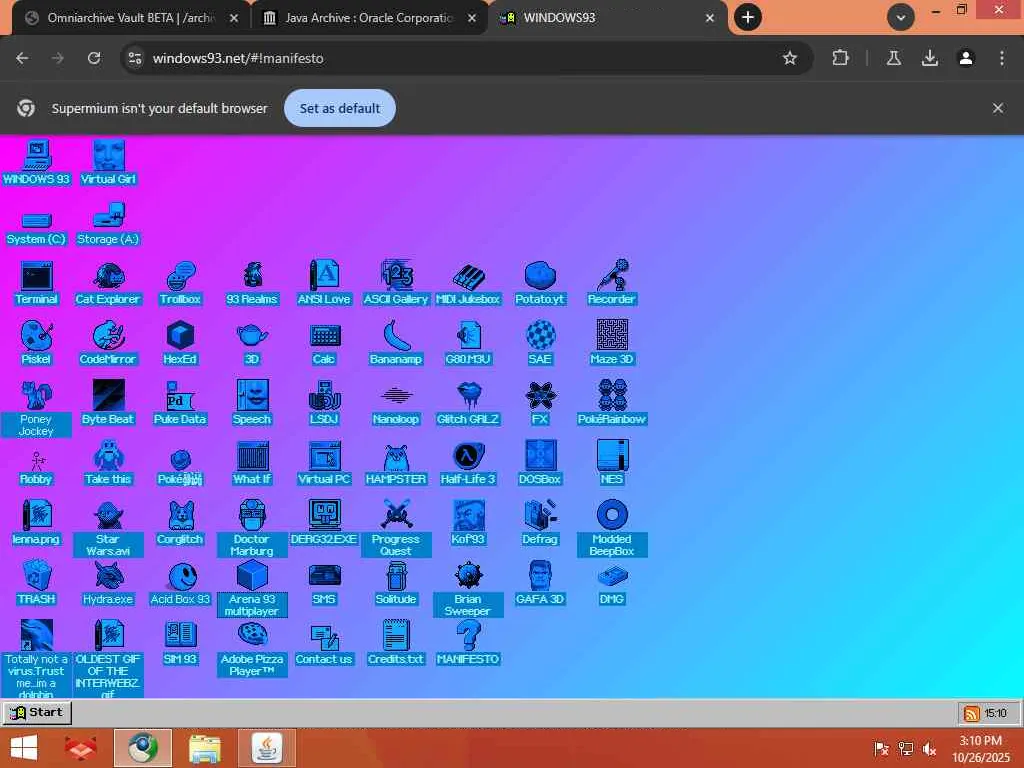Viewport: 1024px width, 768px height.
Task: Open Storage (A:) drive icon
Action: (x=108, y=224)
